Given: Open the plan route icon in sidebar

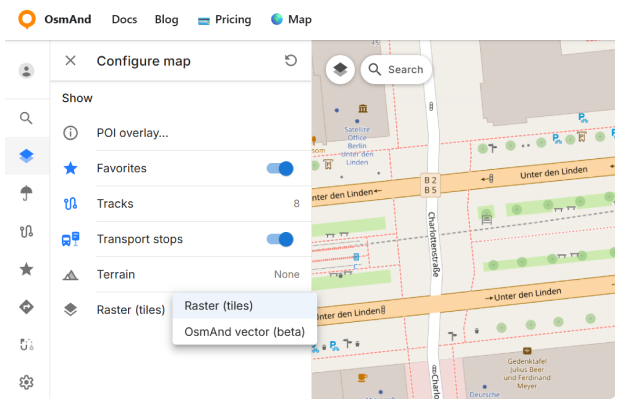Looking at the screenshot, I should point(26,344).
